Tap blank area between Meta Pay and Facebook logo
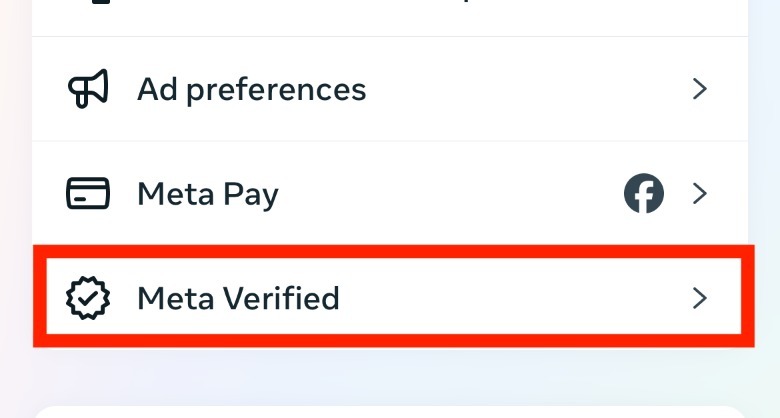 450,194
